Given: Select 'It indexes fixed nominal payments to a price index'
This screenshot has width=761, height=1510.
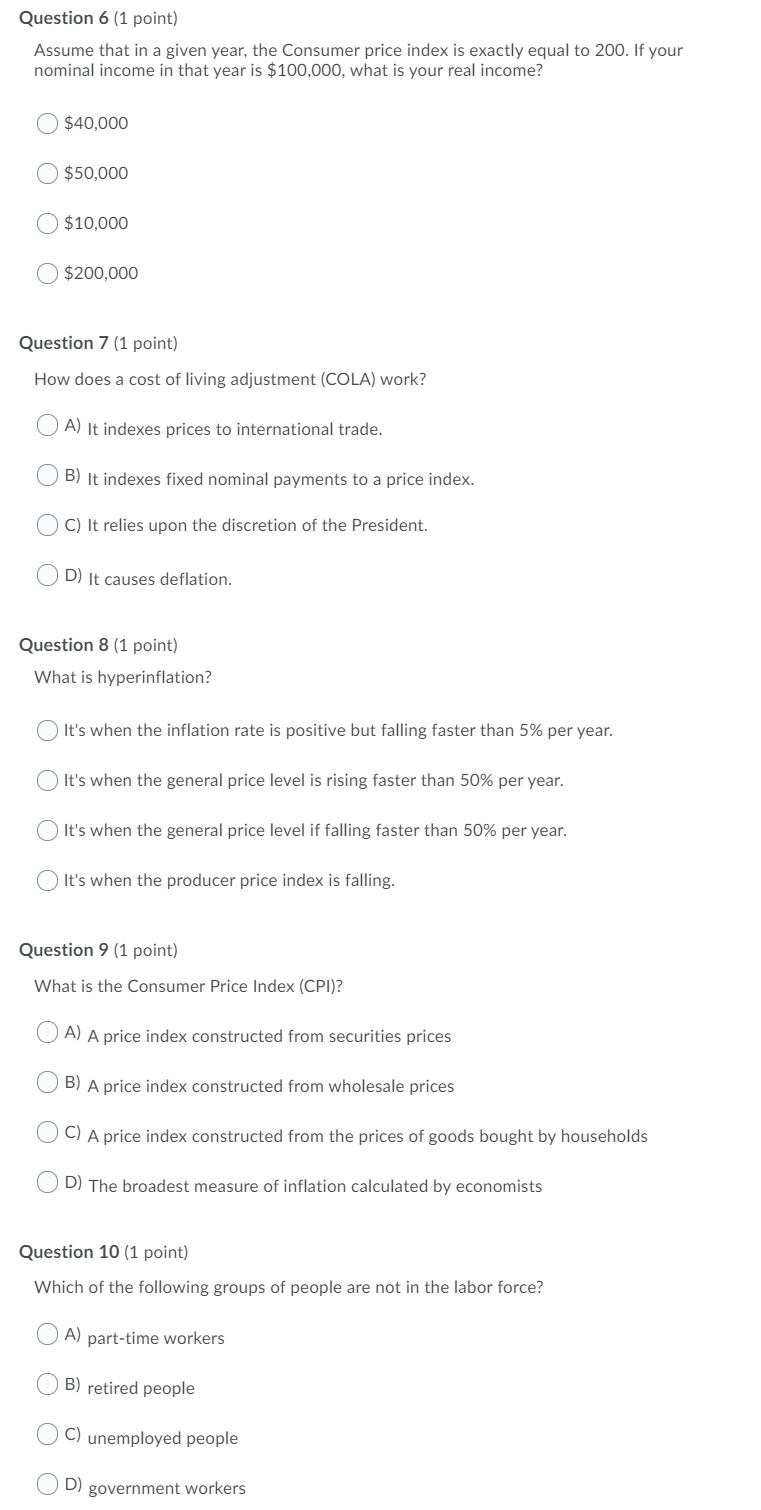Looking at the screenshot, I should (x=46, y=475).
